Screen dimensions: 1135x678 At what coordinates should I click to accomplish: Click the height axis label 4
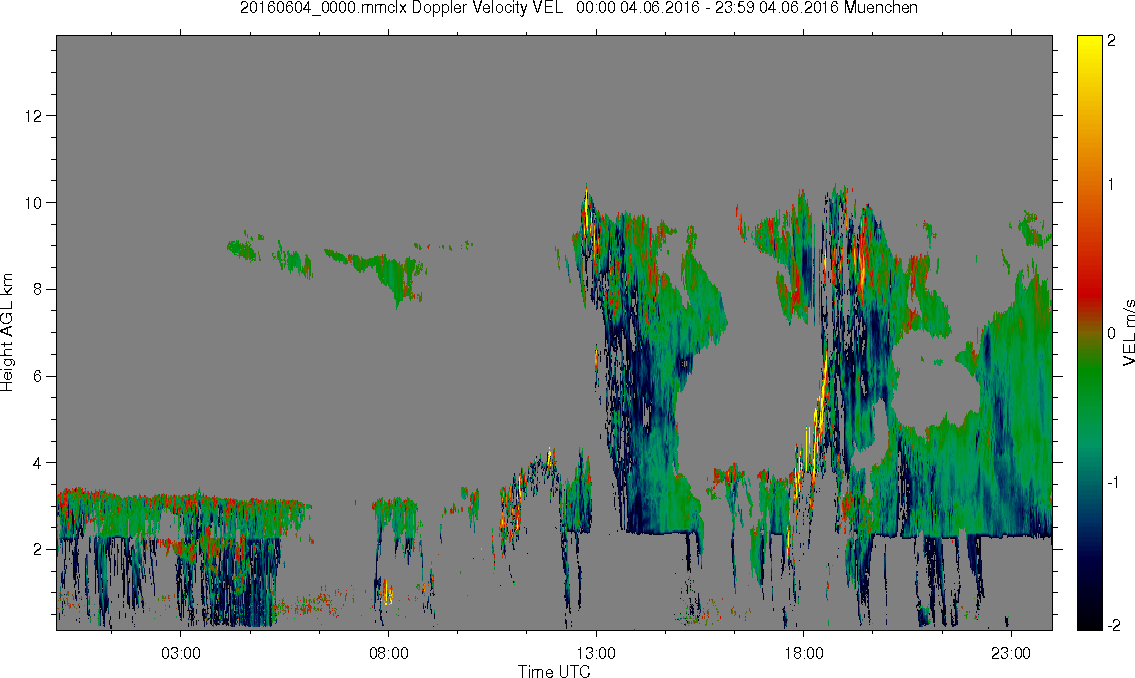coord(37,463)
